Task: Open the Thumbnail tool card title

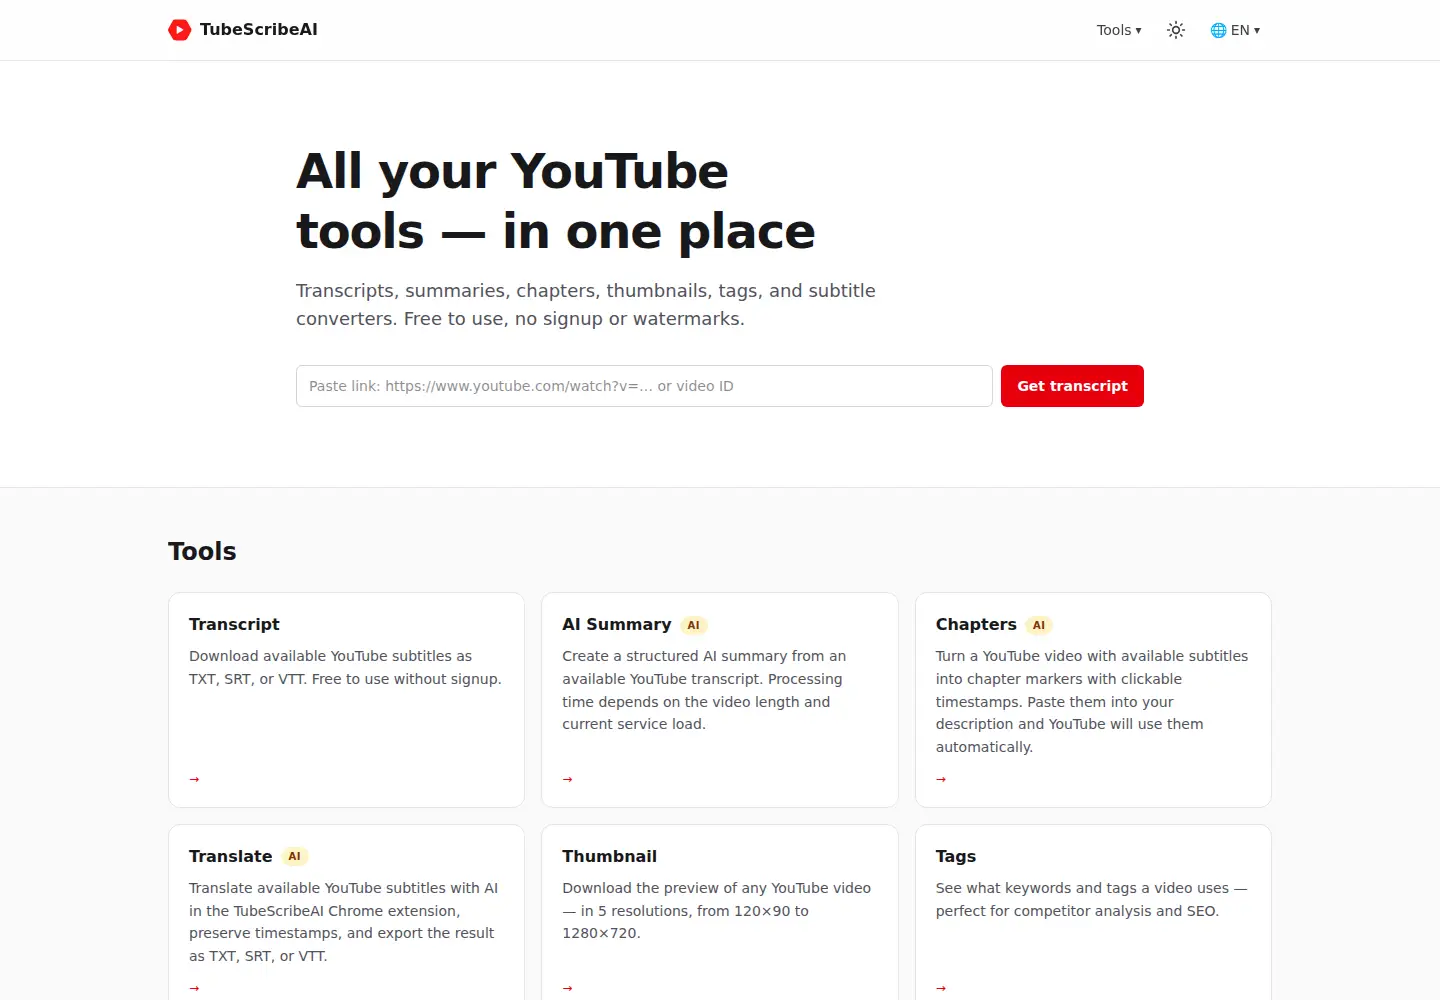Action: click(610, 856)
